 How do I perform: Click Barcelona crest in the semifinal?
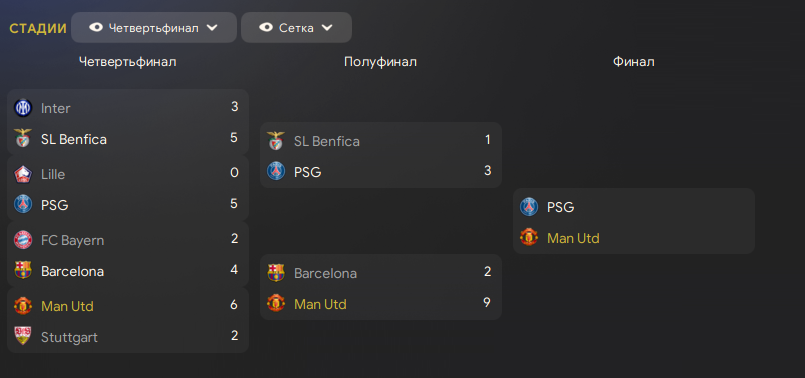tap(276, 273)
